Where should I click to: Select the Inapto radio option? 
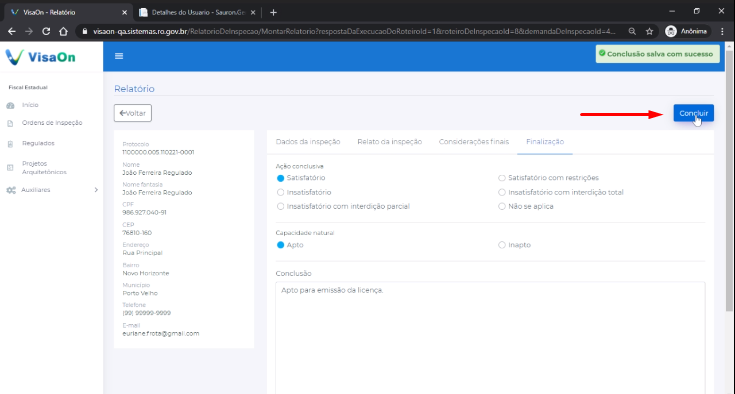click(502, 245)
